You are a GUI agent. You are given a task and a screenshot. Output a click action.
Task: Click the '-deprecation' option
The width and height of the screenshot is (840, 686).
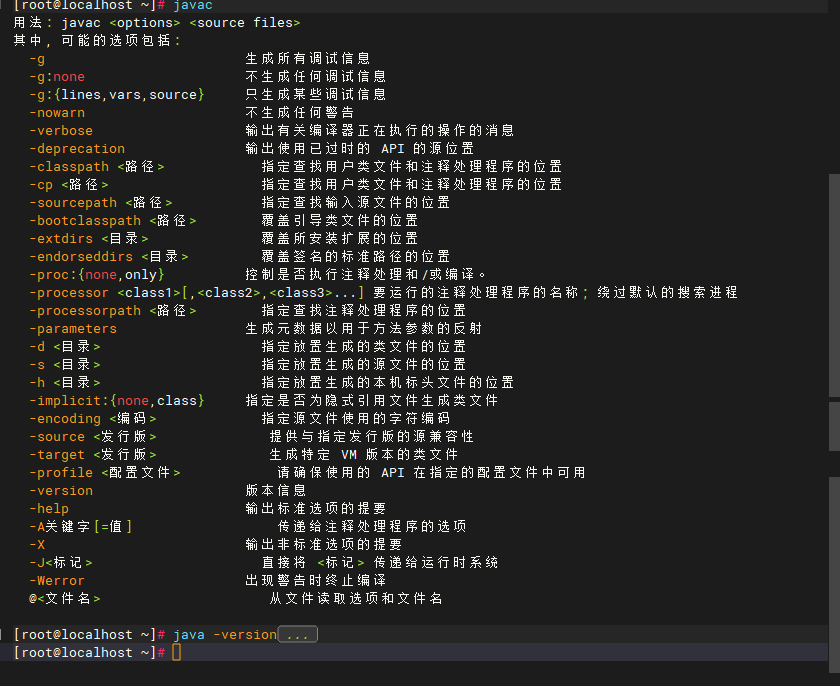point(77,148)
